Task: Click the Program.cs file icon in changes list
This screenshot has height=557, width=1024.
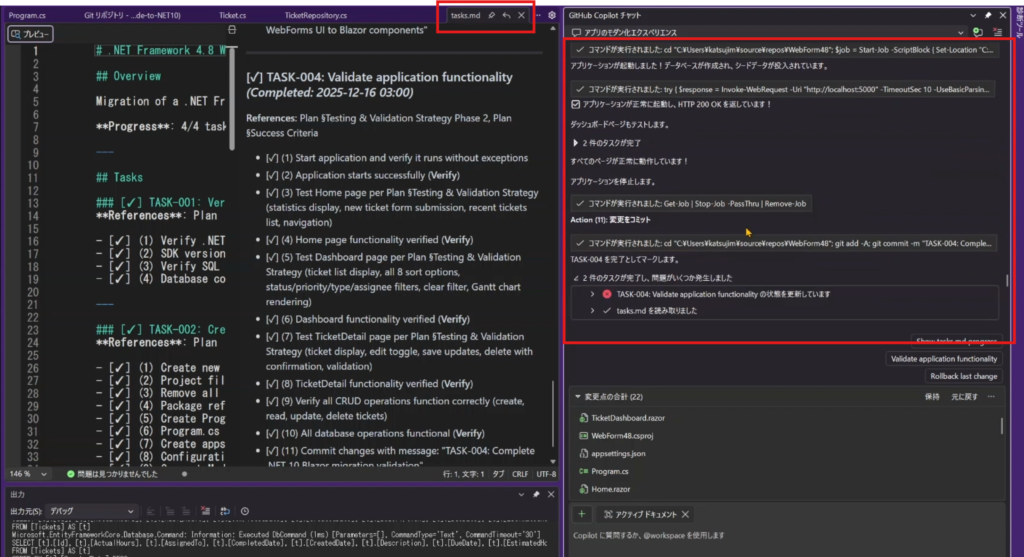Action: [582, 470]
